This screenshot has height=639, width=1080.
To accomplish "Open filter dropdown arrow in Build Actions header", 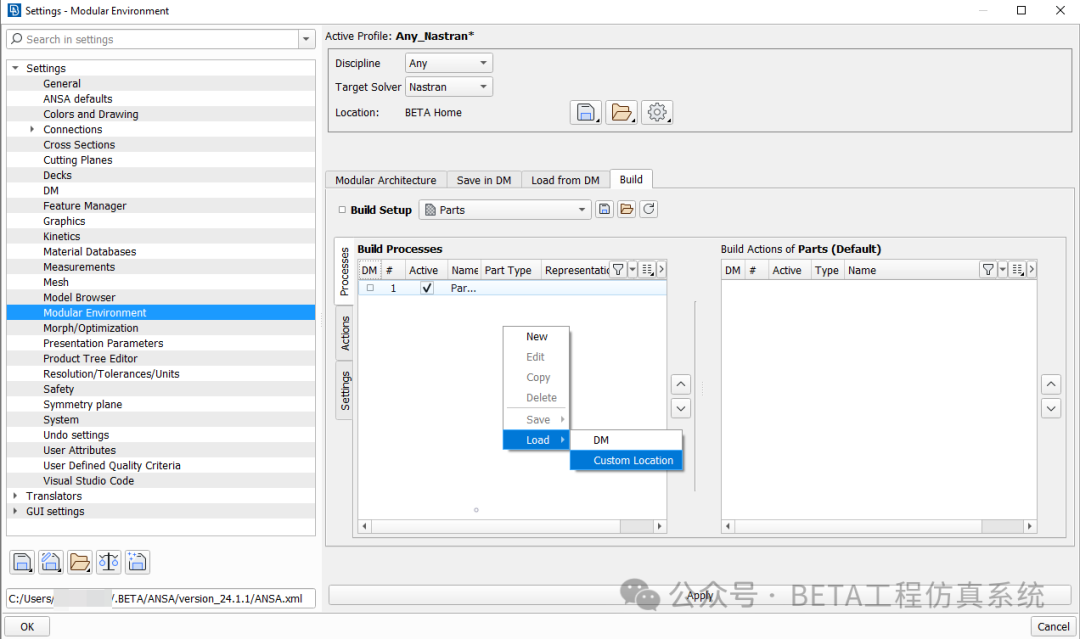I will point(1003,270).
